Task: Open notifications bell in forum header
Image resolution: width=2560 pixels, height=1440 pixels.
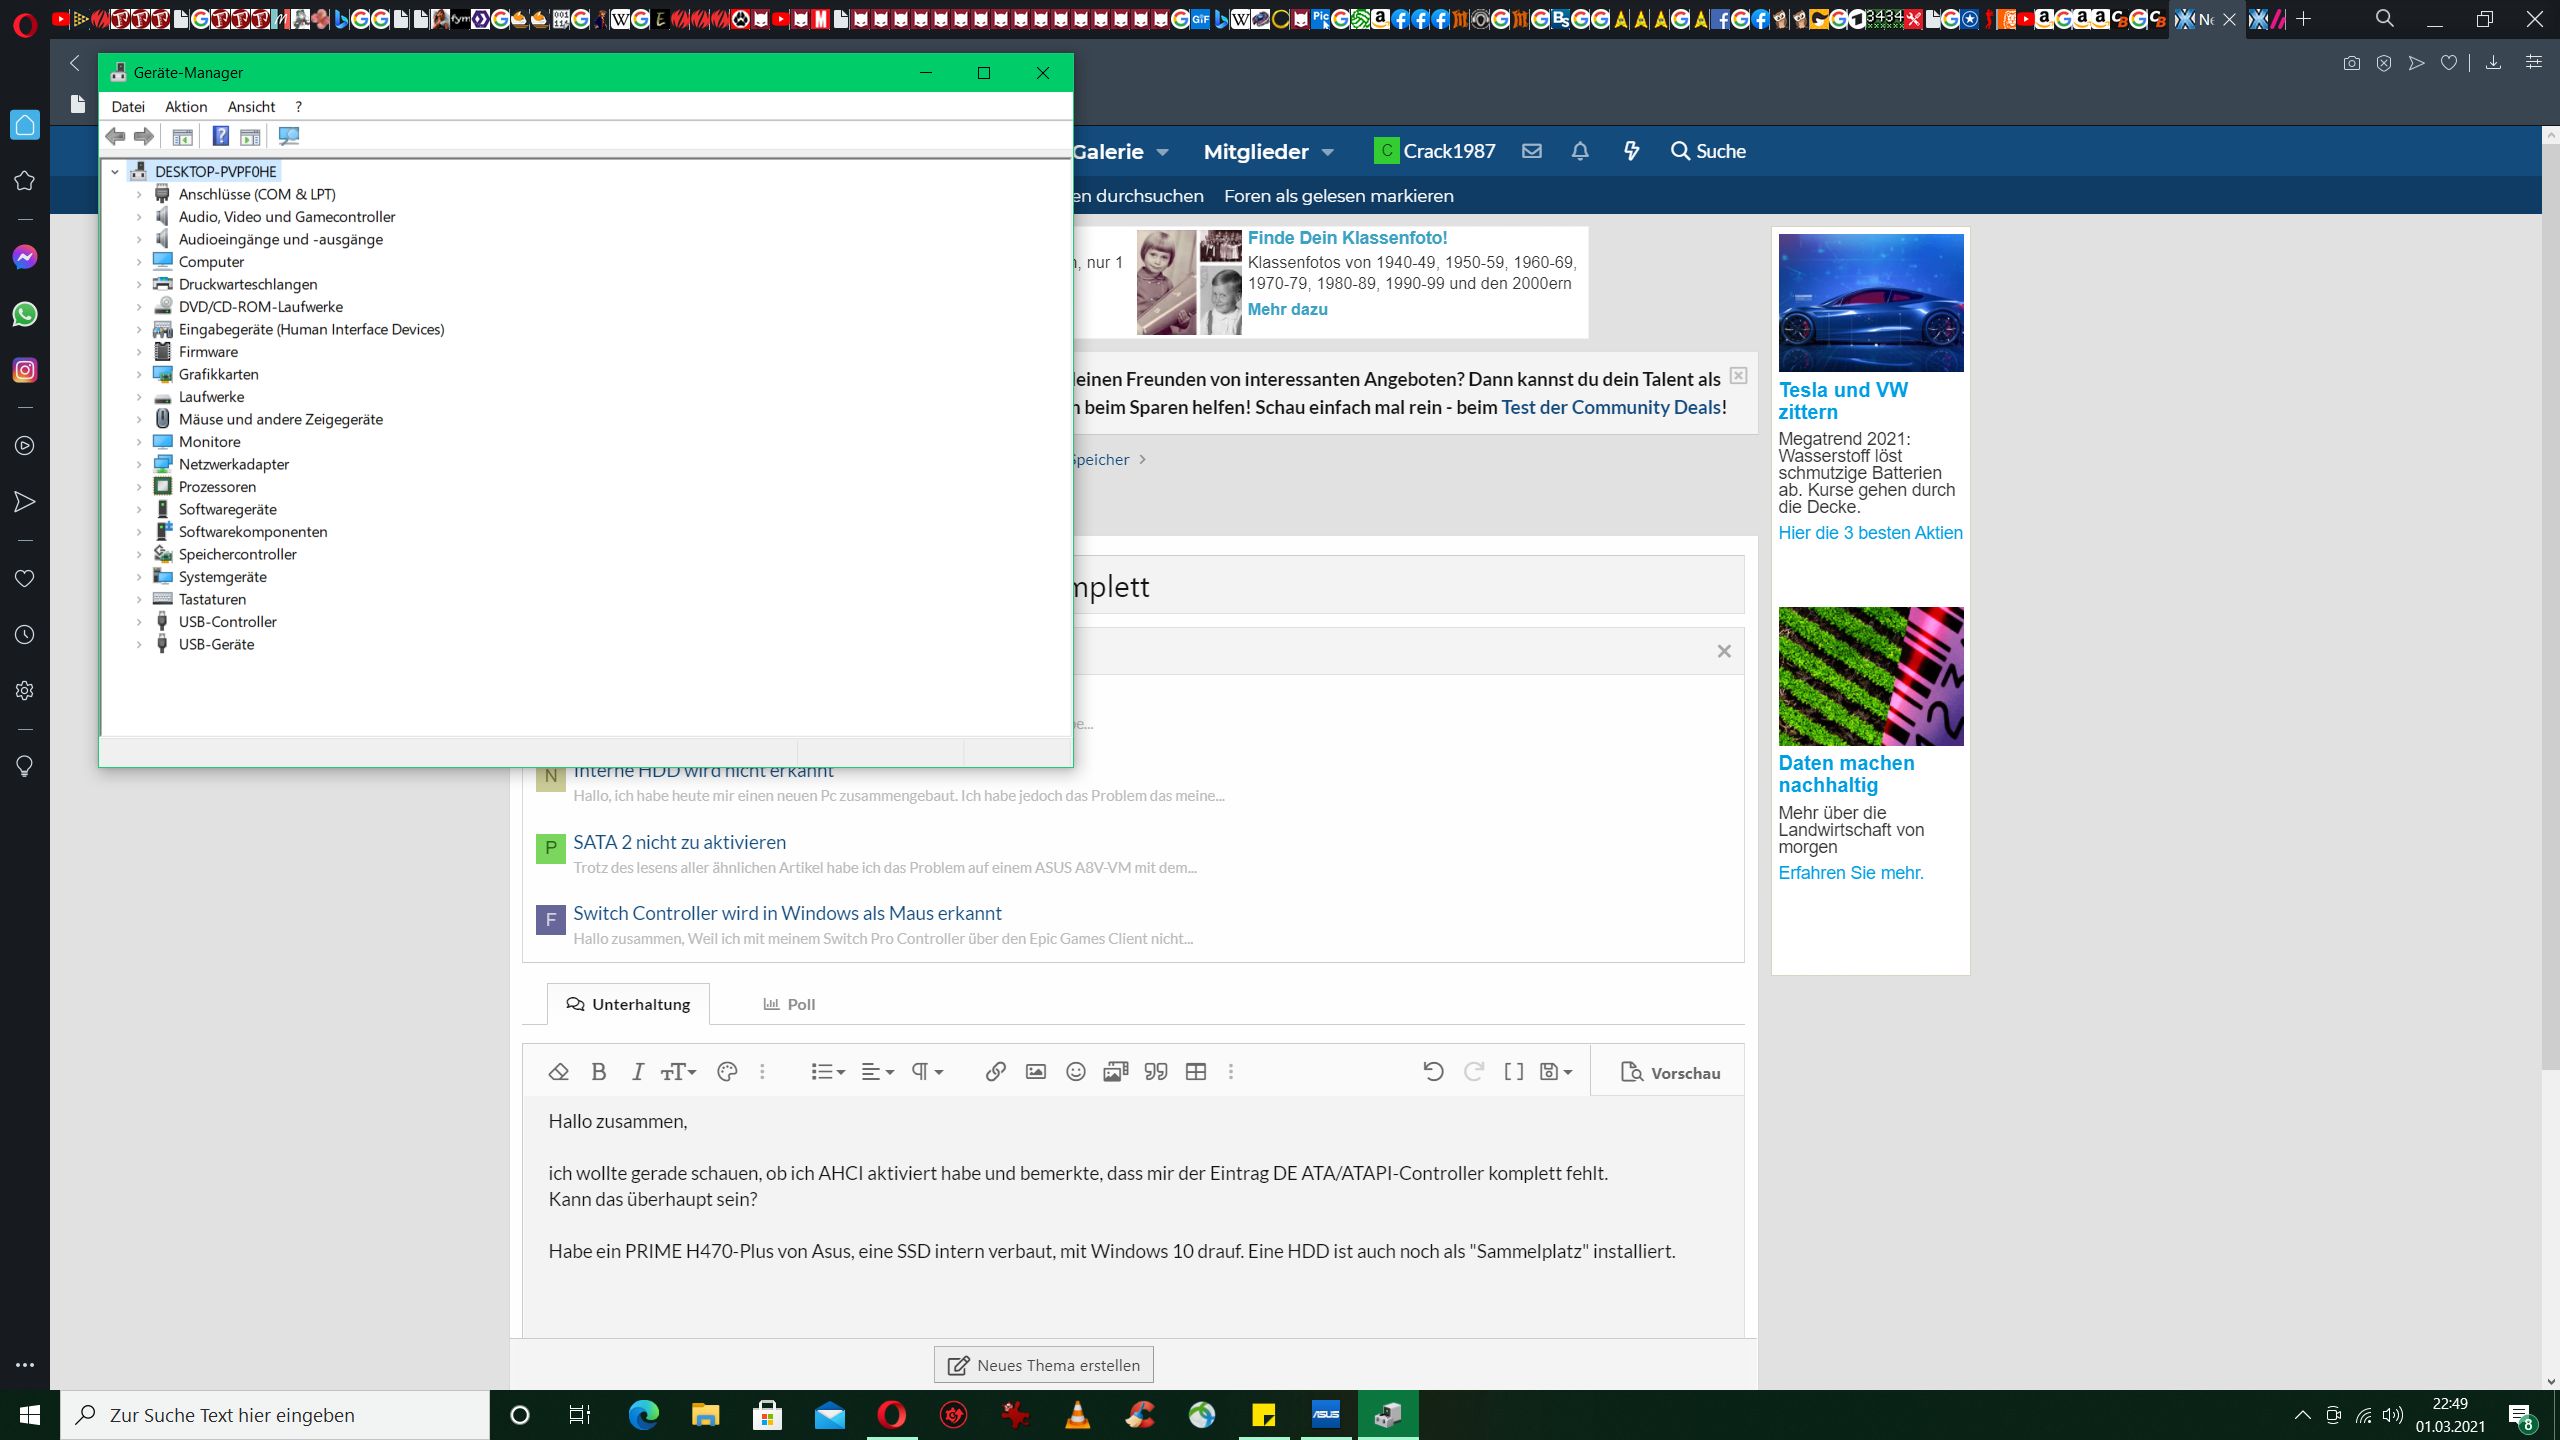Action: tap(1580, 151)
